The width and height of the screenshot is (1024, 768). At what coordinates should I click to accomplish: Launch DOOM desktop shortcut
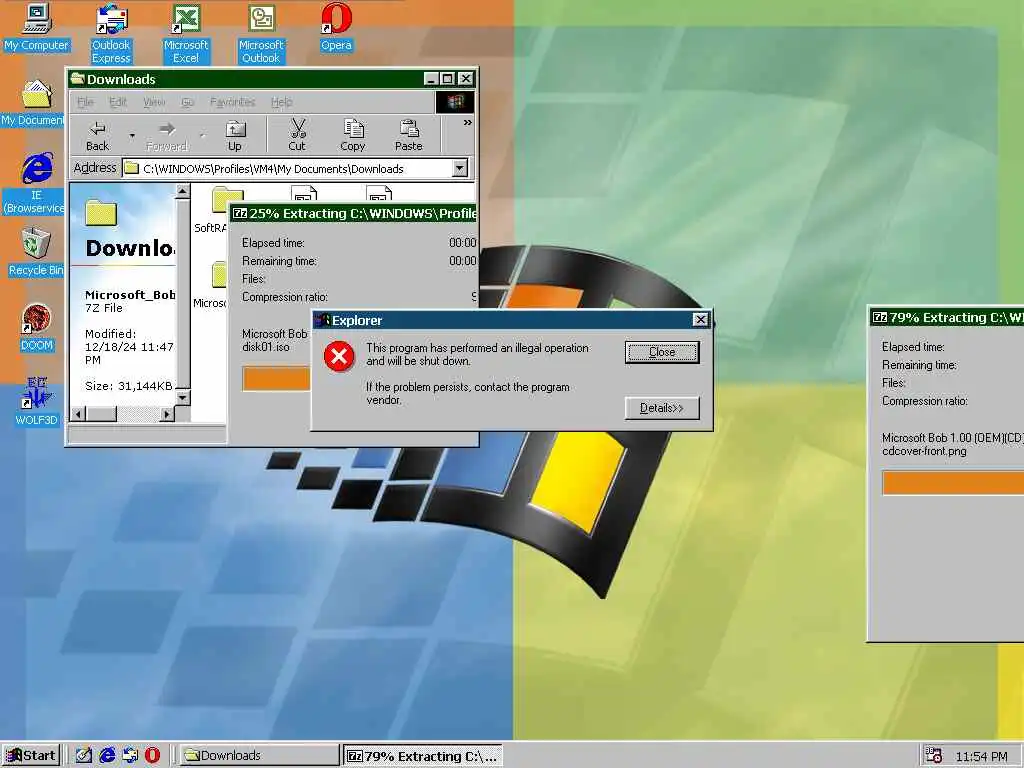click(37, 327)
